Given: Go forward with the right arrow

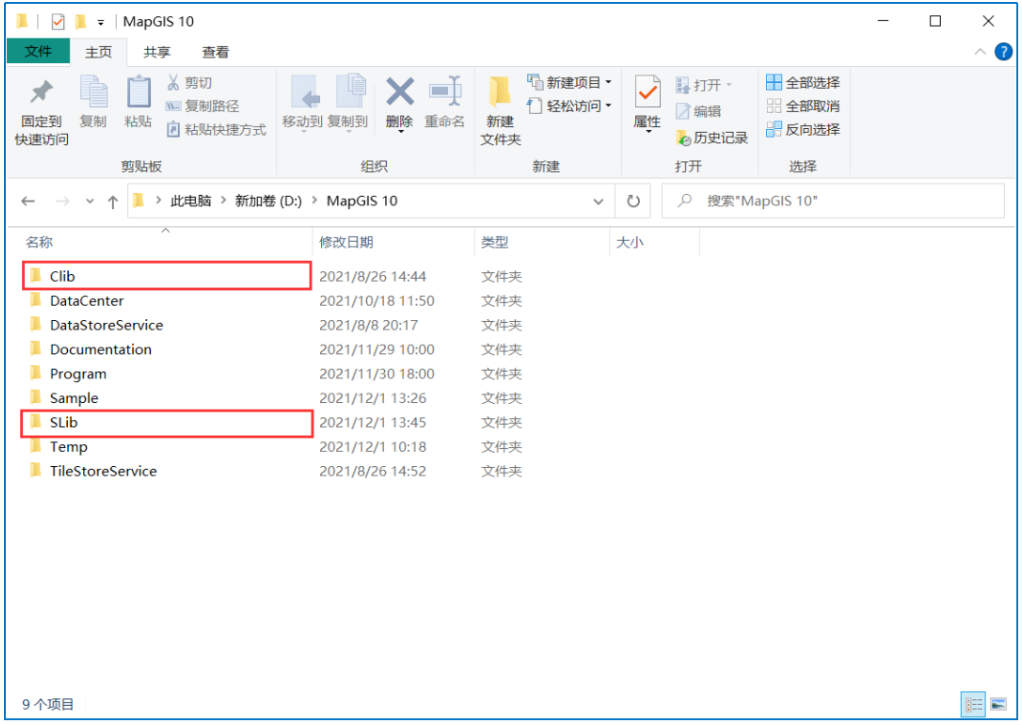Looking at the screenshot, I should pos(62,201).
